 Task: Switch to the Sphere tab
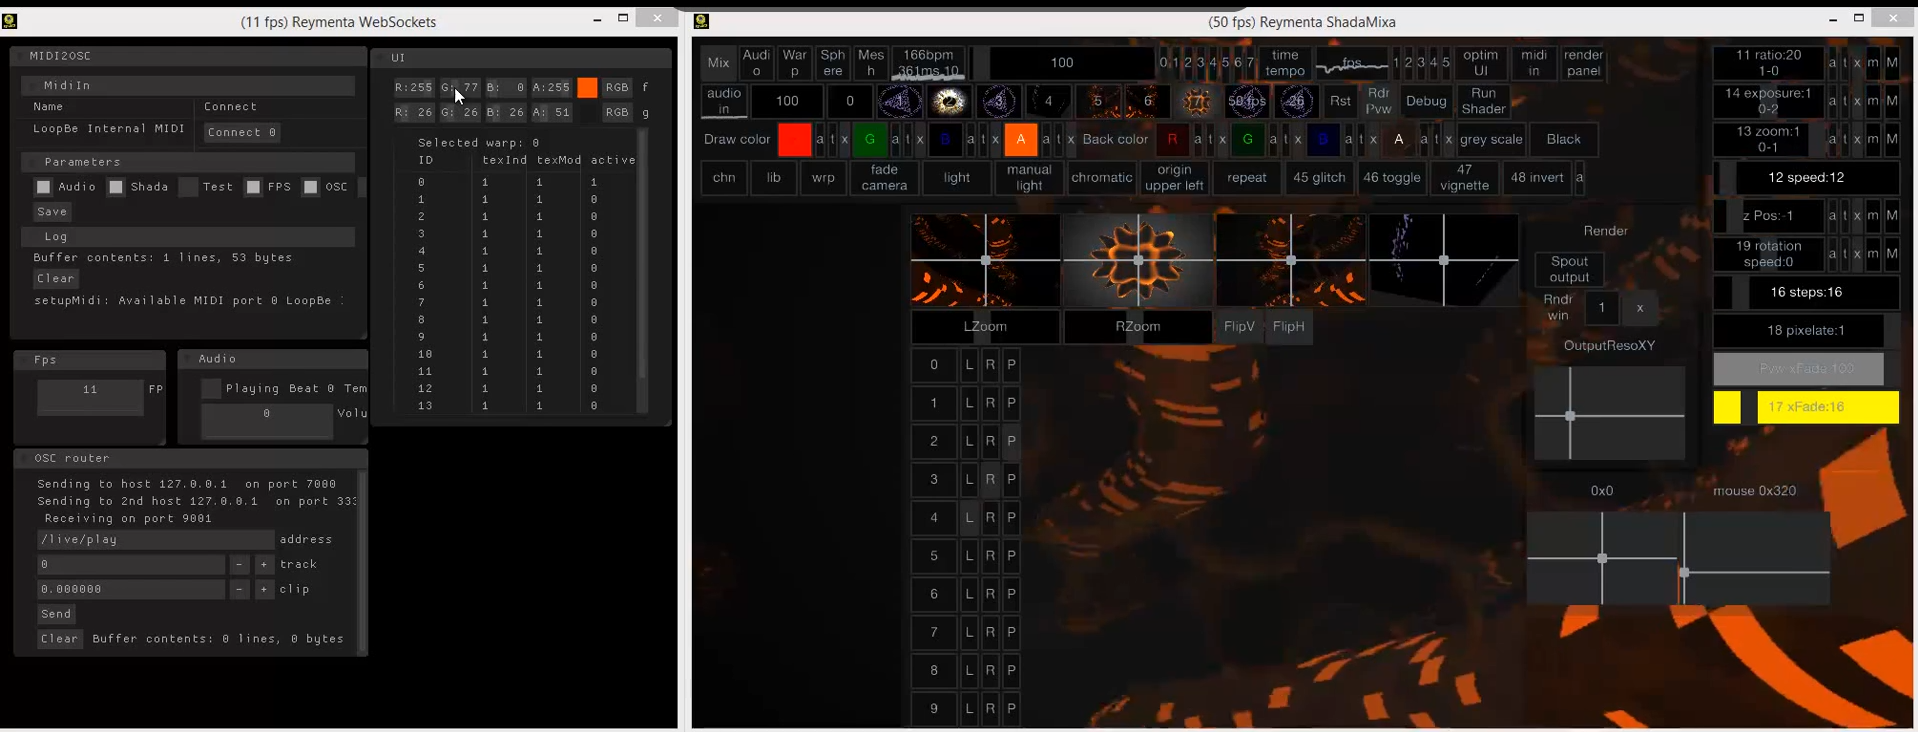click(832, 63)
